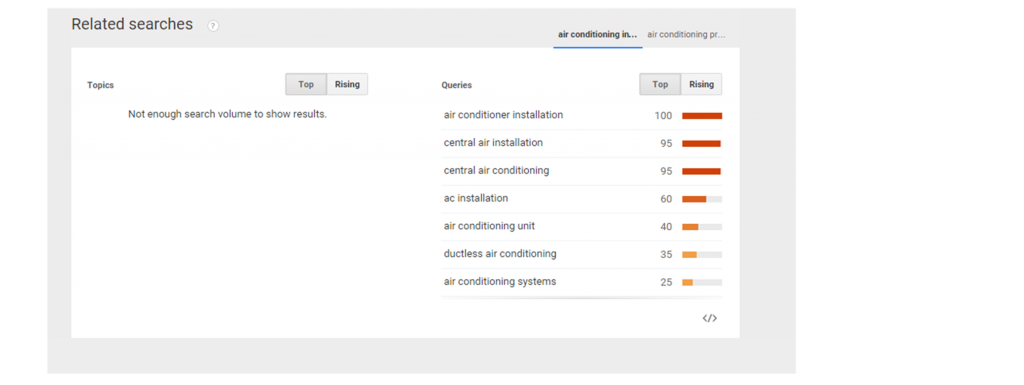Click 'Not enough search volume' message
This screenshot has height=385, width=1024.
click(227, 114)
